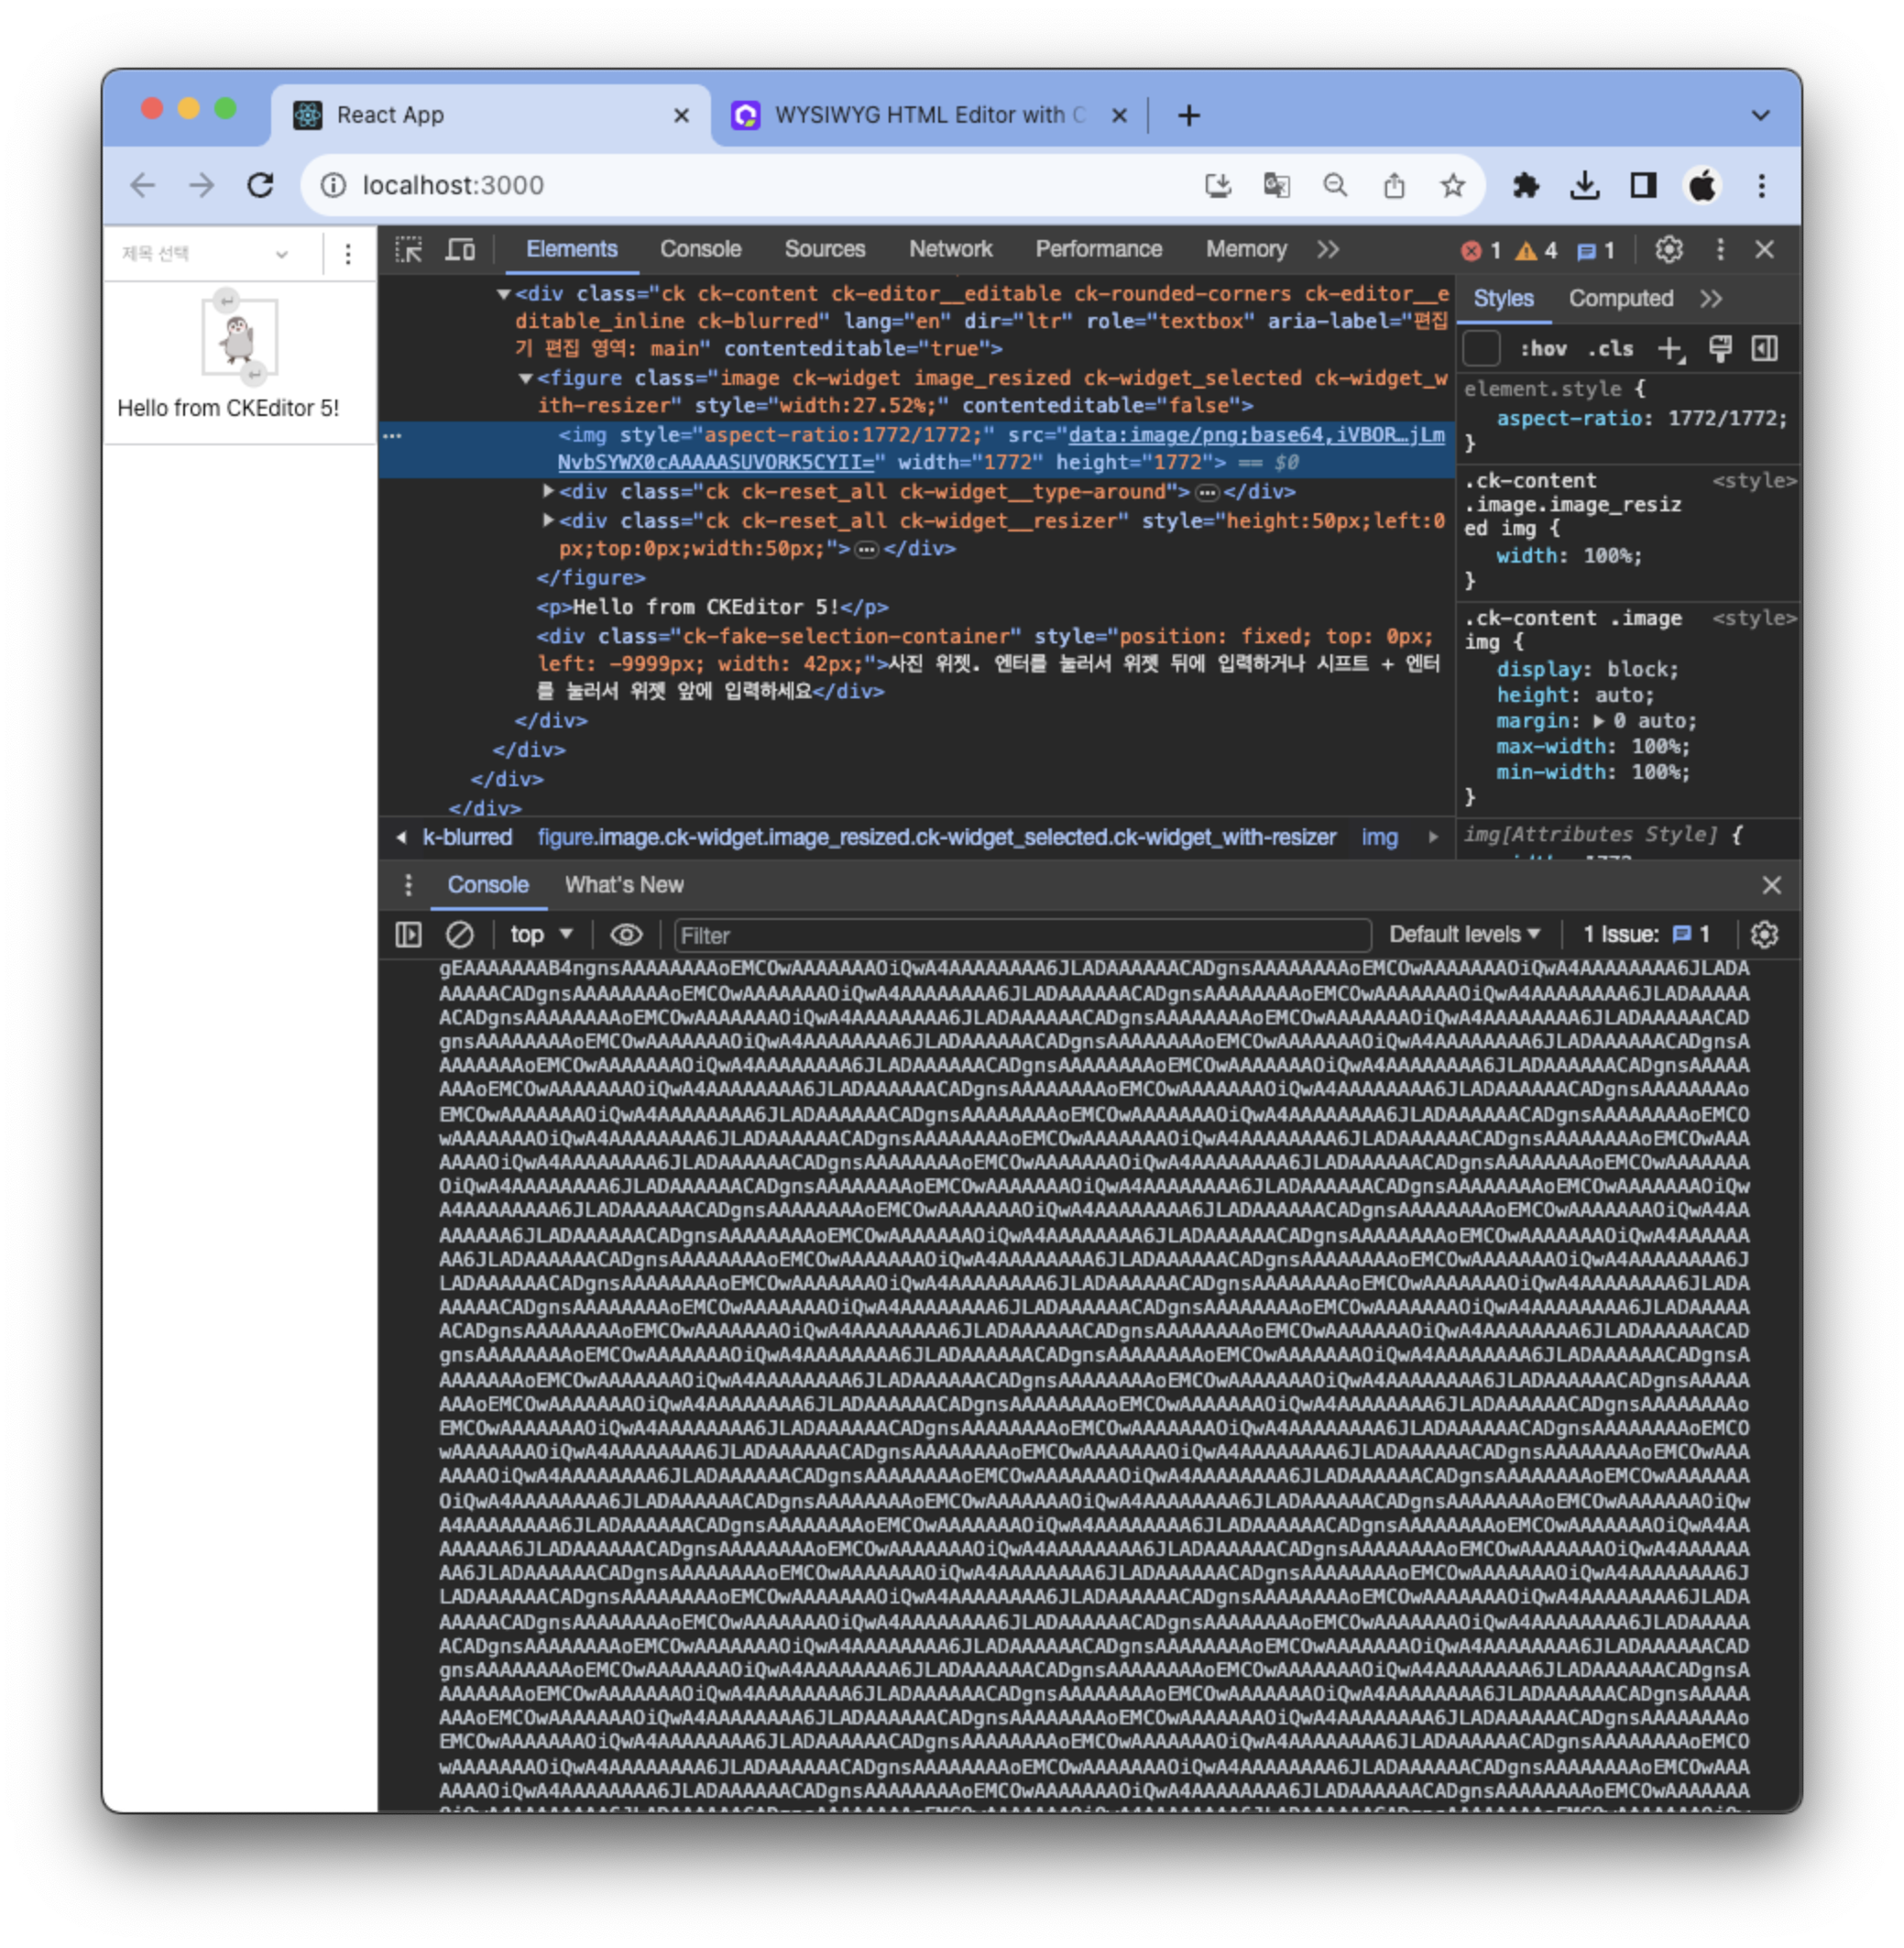Screen dimensions: 1904x1948
Task: Toggle the .cls element classes button
Action: [x=1610, y=349]
